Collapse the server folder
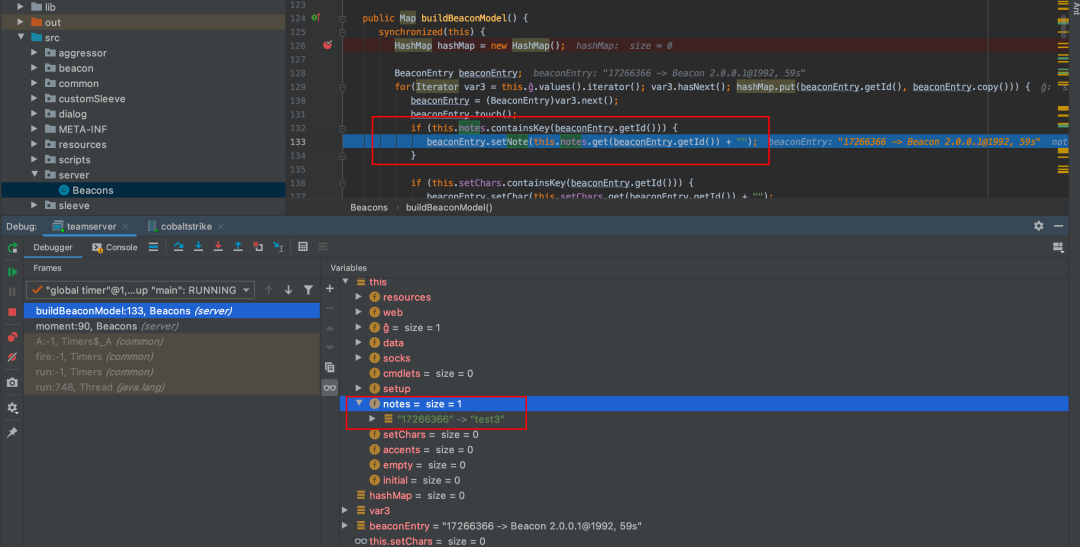This screenshot has height=547, width=1080. tap(35, 174)
